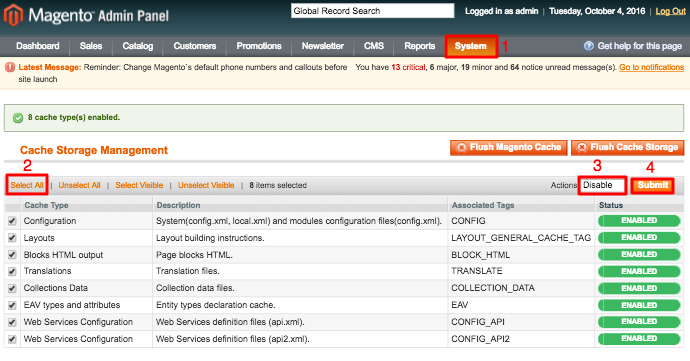
Task: Click the Translation files. description
Action: point(187,271)
